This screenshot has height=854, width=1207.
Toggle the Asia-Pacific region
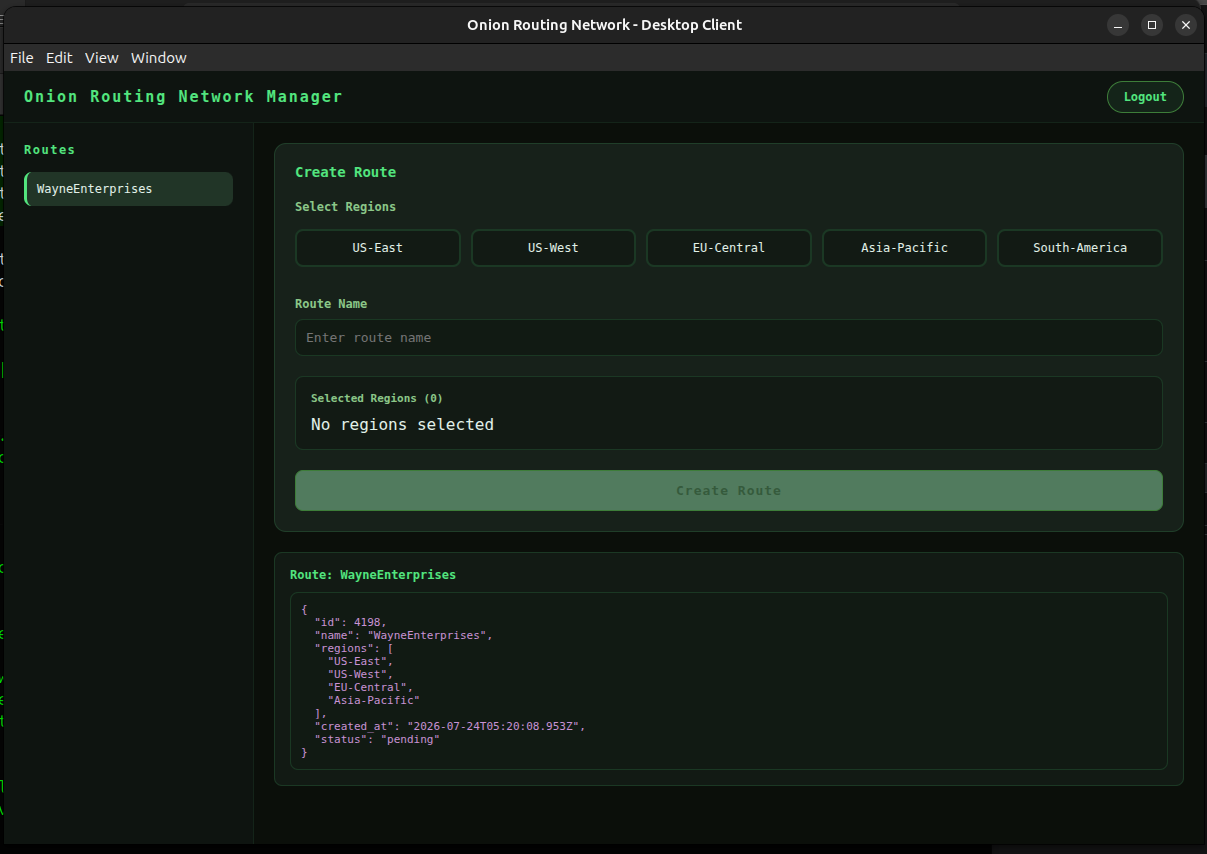click(x=904, y=248)
